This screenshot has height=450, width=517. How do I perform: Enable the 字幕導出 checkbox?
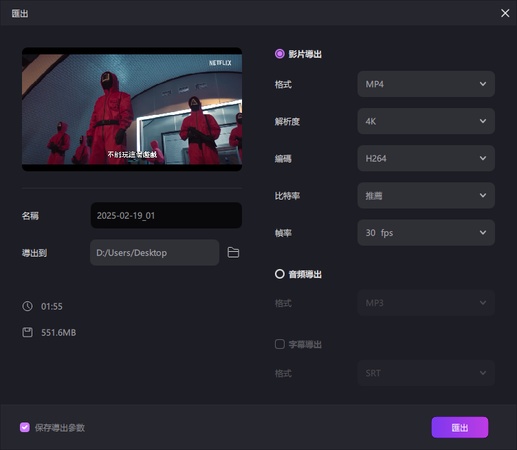click(x=279, y=344)
